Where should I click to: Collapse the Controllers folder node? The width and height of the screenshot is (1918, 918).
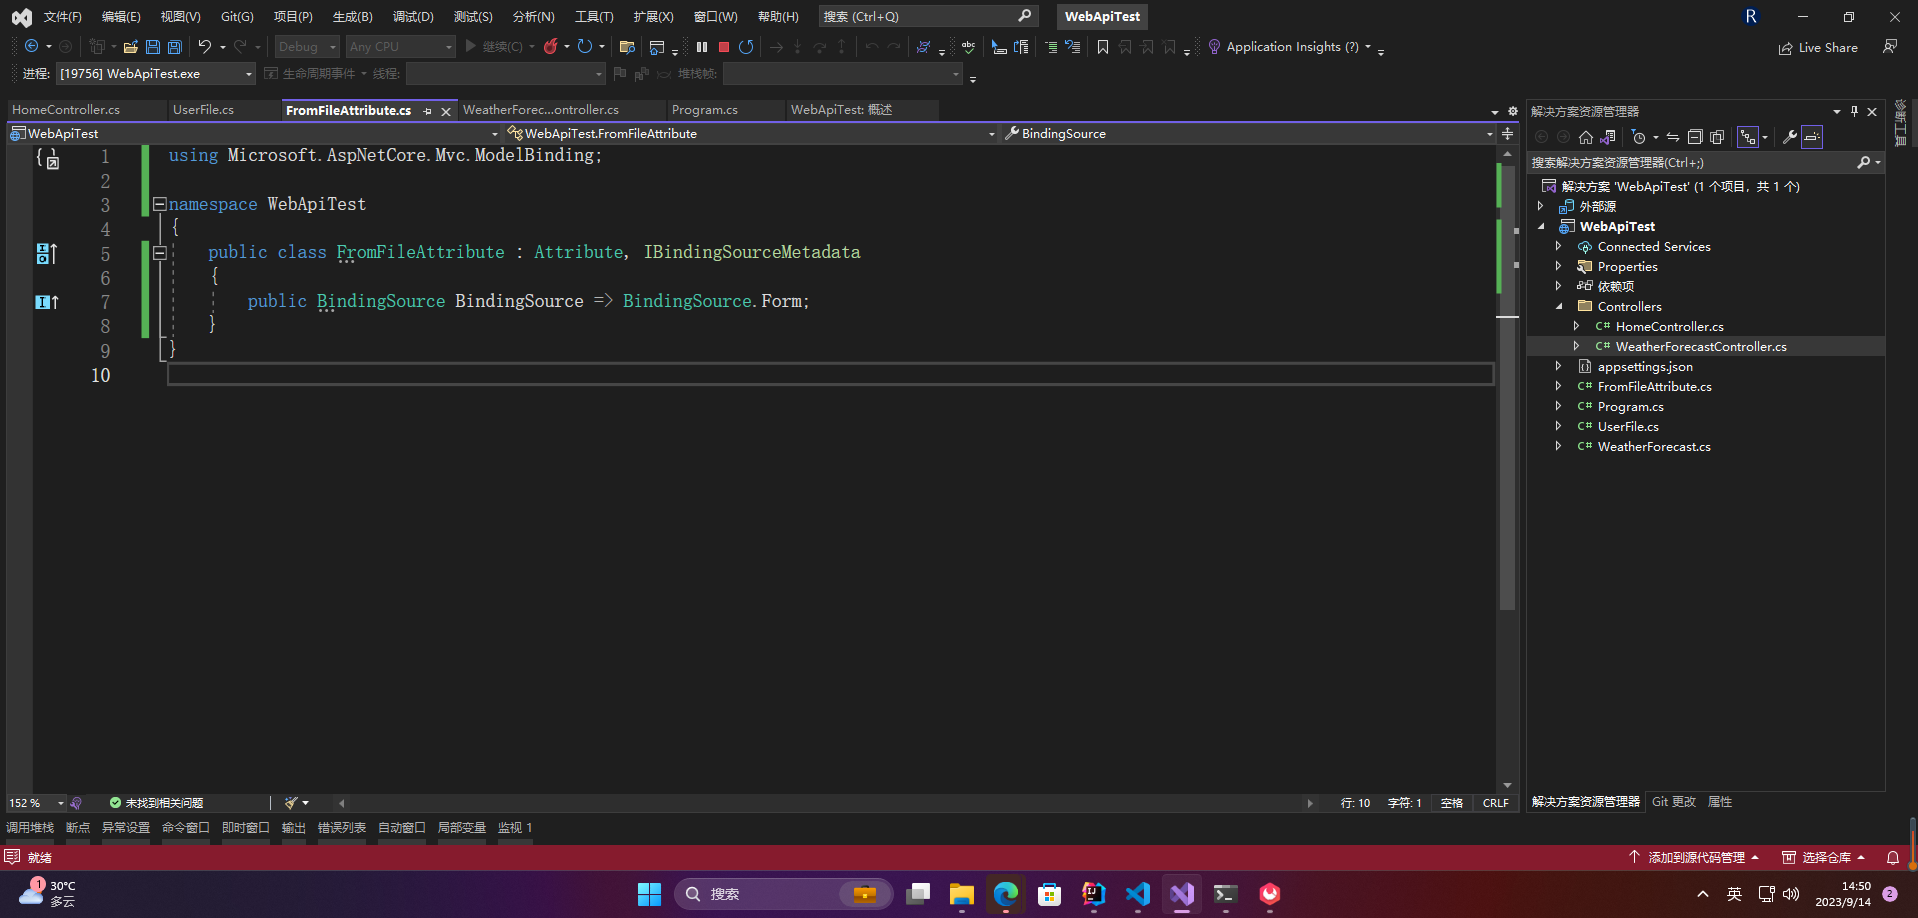pos(1559,307)
